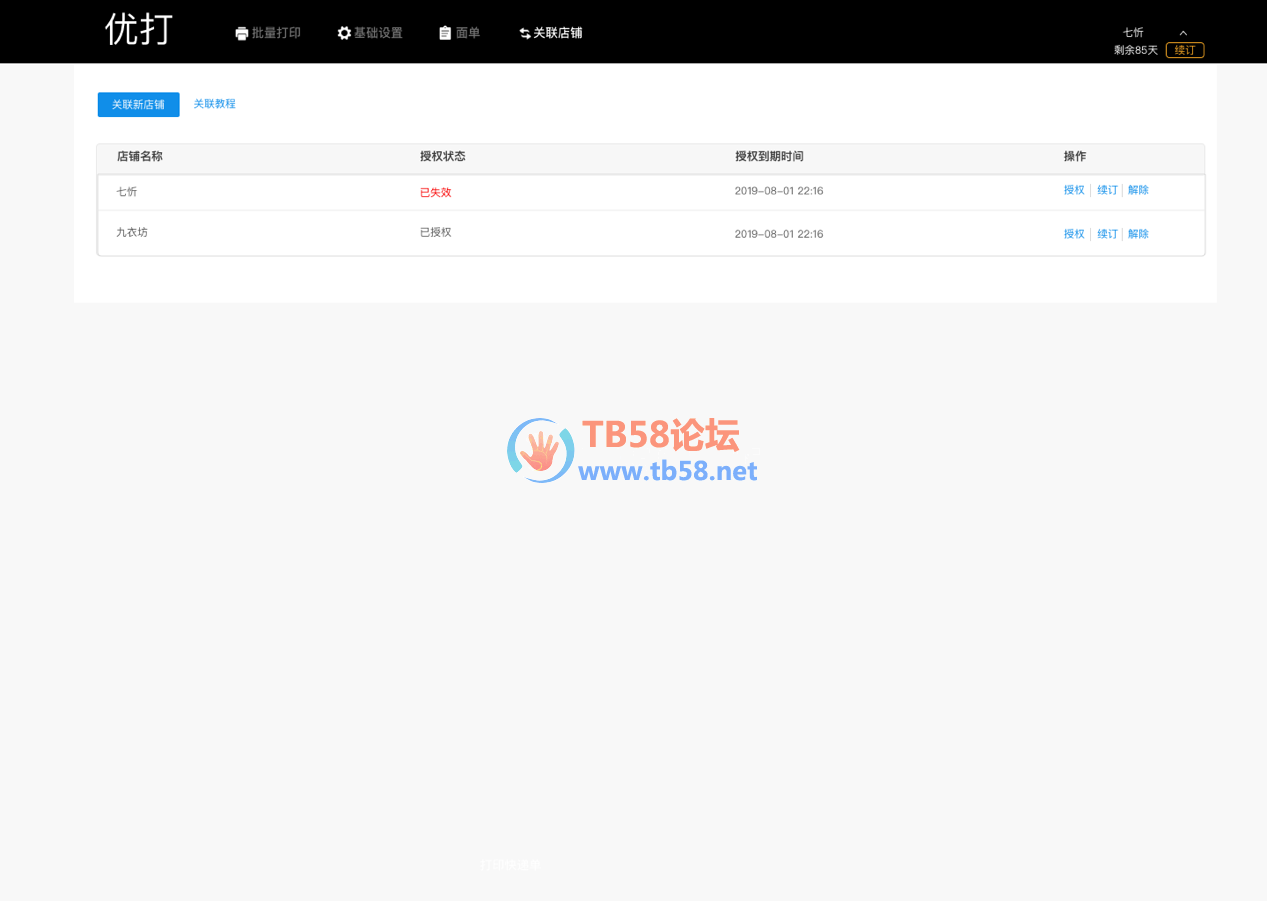
Task: Select the 关联店铺 swap-arrows icon
Action: (x=525, y=34)
